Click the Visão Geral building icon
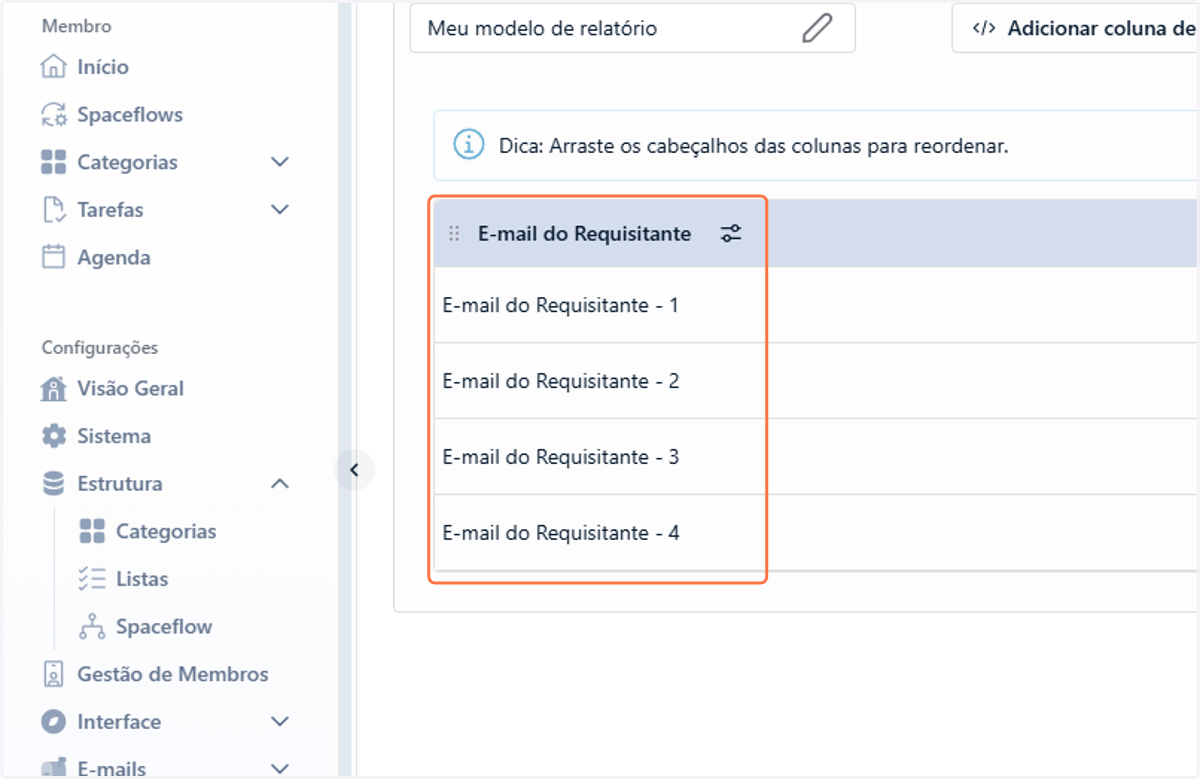The image size is (1200, 779). [53, 388]
